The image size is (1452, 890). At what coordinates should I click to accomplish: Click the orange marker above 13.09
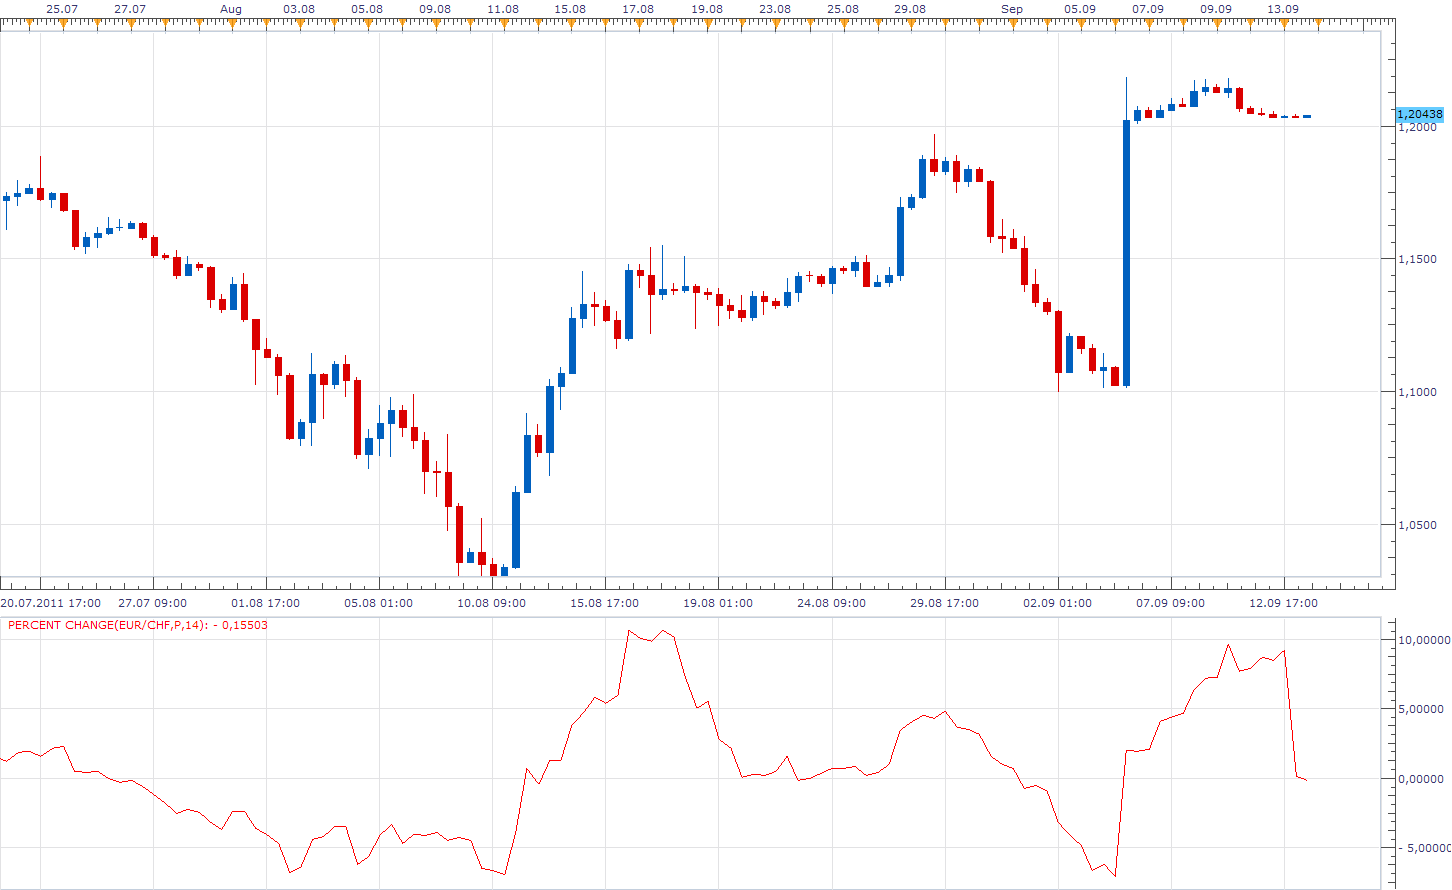pyautogui.click(x=1283, y=25)
